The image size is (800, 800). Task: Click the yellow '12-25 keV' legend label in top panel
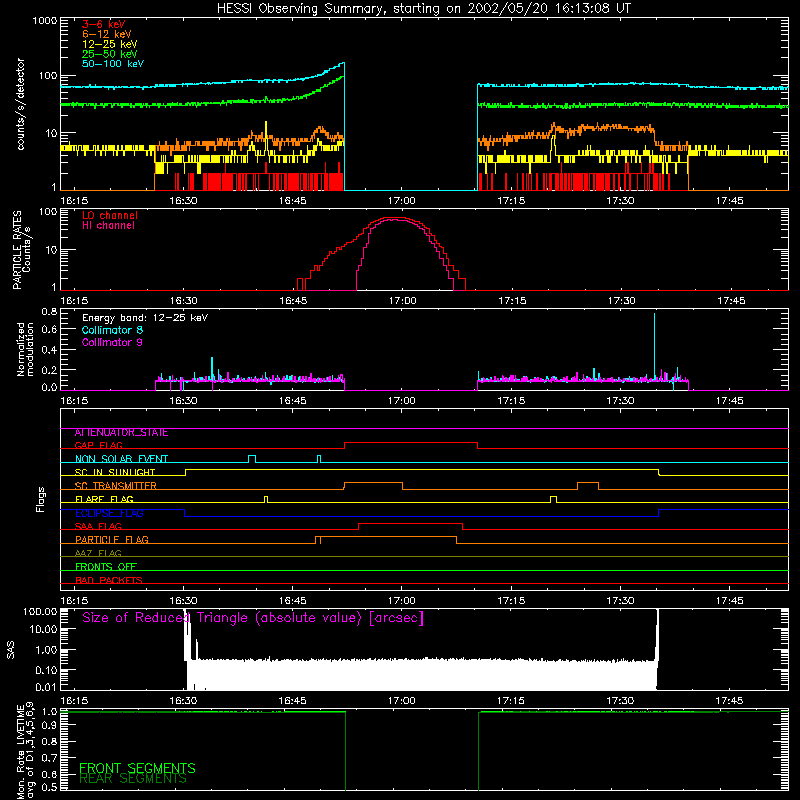coord(110,44)
